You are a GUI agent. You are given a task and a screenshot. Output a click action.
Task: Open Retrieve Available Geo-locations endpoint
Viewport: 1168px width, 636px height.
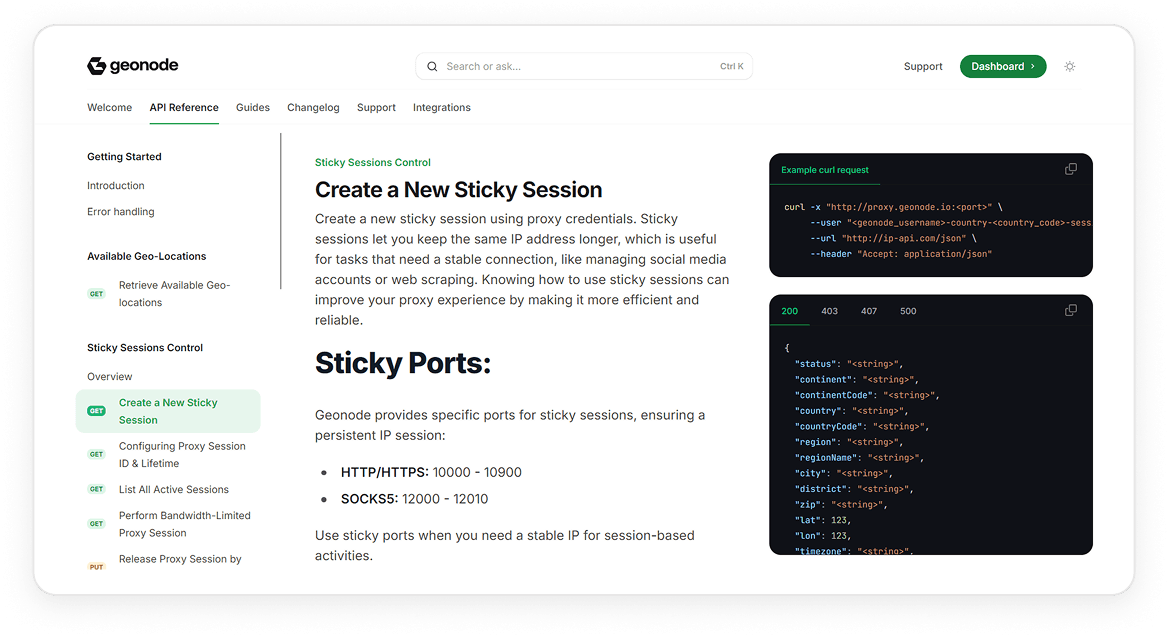[174, 293]
